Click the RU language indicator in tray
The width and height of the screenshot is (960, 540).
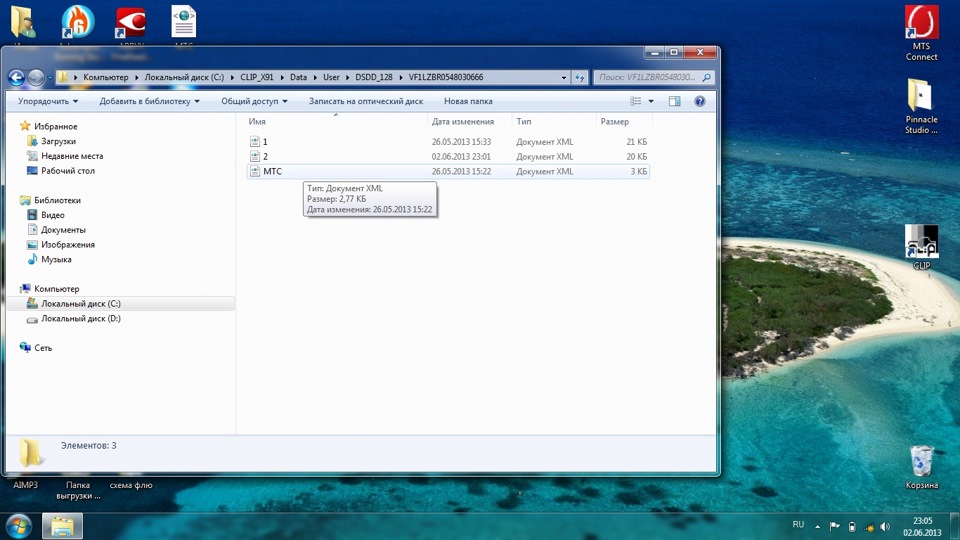(798, 525)
